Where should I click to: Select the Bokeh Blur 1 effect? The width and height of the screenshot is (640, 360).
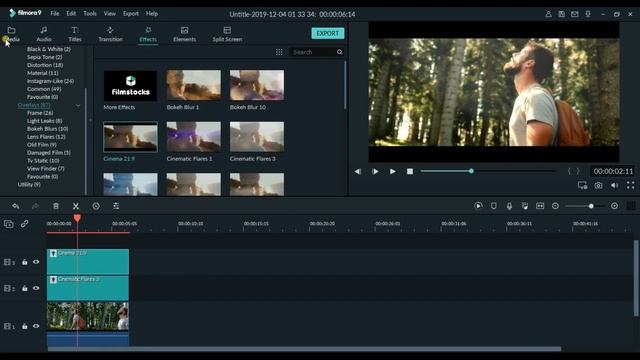pyautogui.click(x=193, y=85)
